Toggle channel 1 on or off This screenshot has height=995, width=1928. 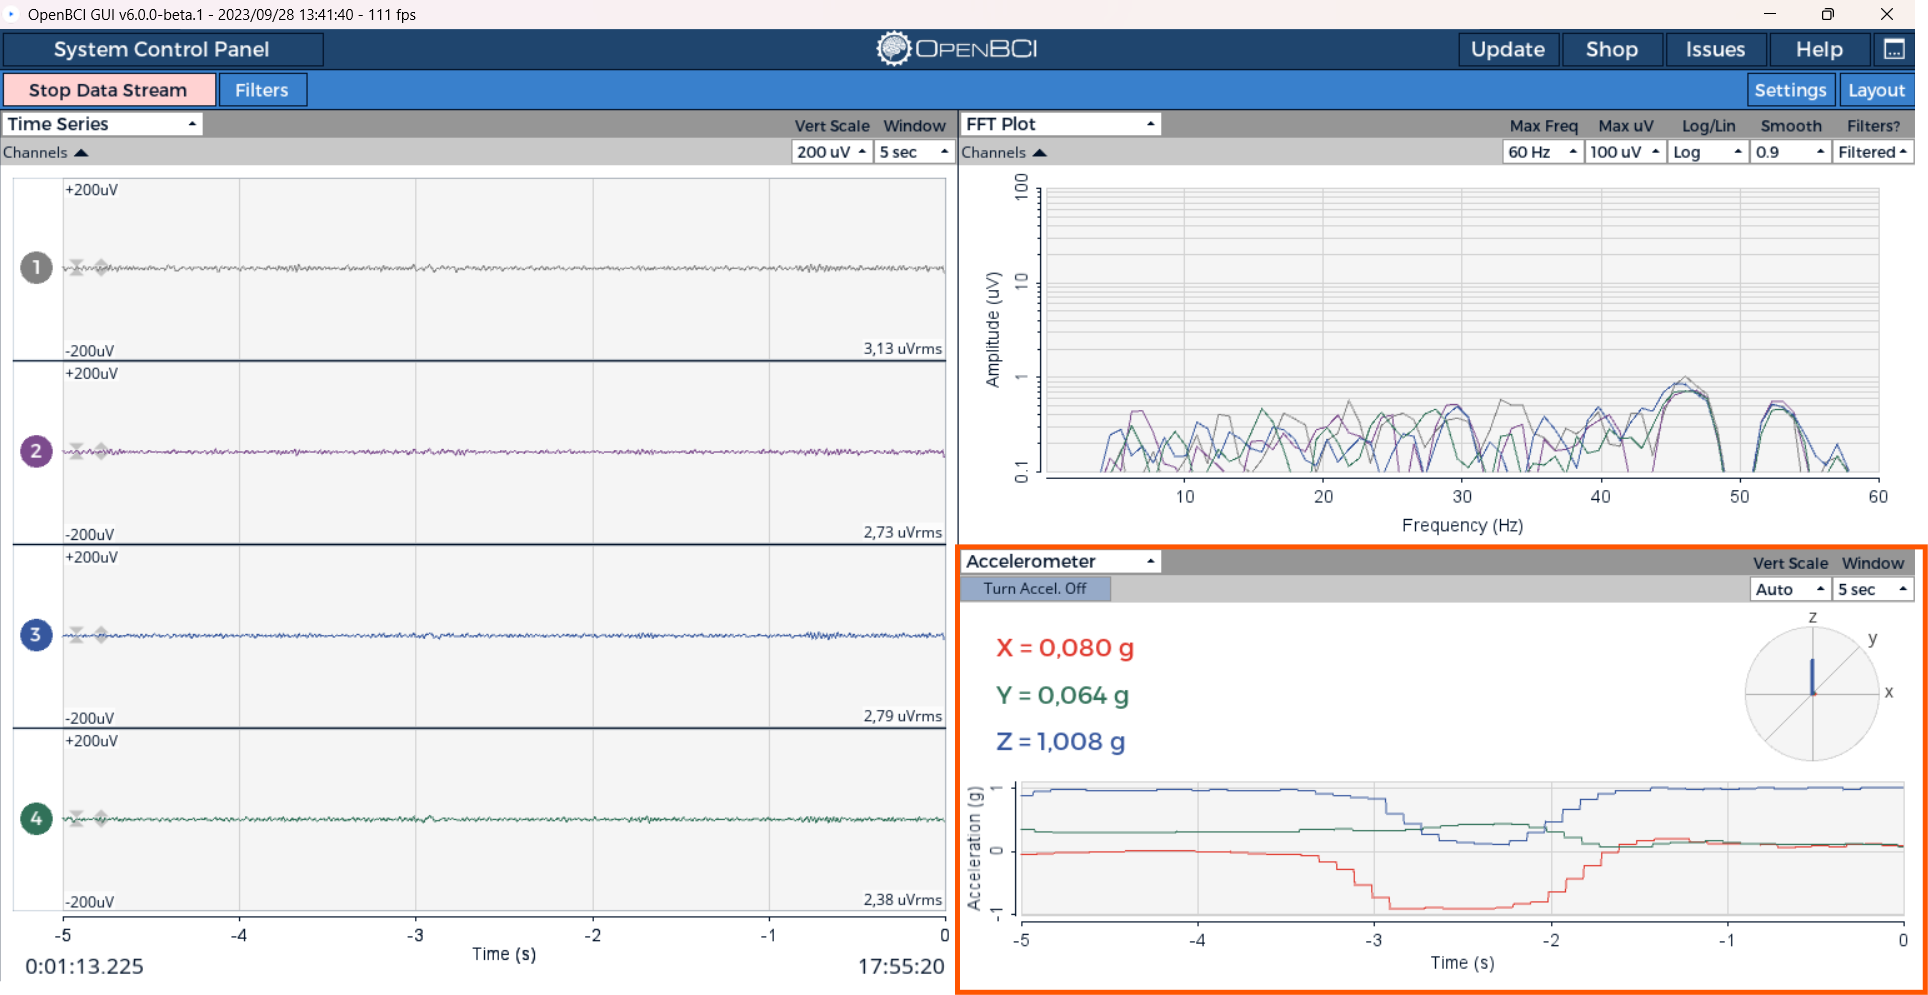coord(37,267)
